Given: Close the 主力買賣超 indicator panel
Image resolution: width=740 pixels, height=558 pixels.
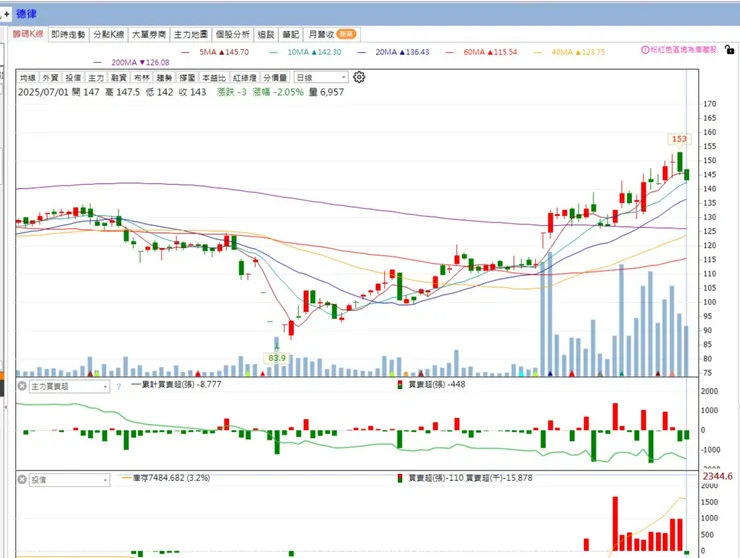Looking at the screenshot, I should click(x=22, y=386).
